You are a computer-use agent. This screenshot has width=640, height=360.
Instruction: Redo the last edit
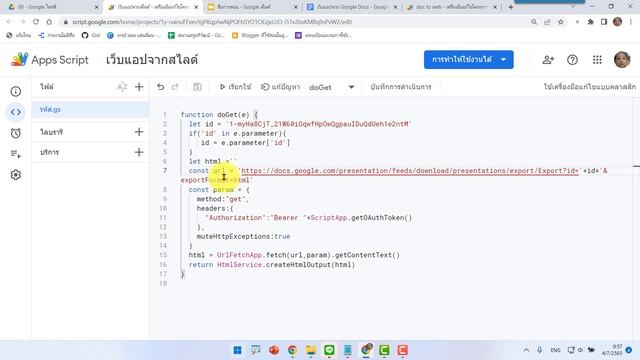tap(175, 87)
